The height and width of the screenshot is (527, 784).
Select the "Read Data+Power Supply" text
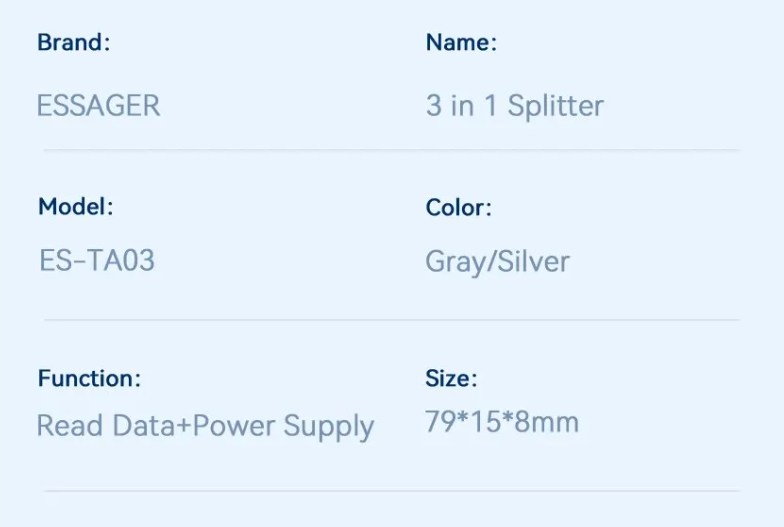point(205,426)
